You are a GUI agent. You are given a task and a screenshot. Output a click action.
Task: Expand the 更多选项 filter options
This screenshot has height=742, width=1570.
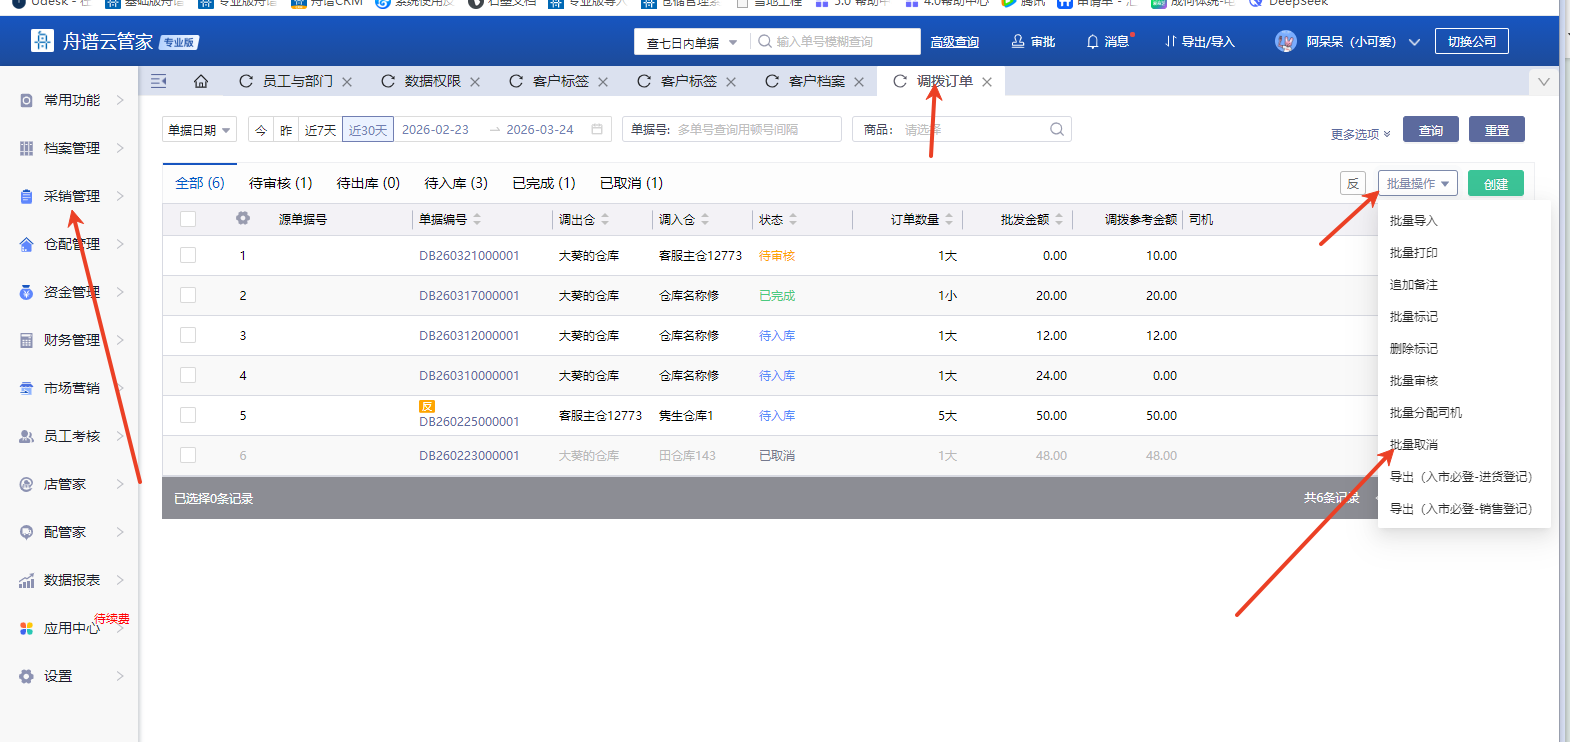click(1360, 134)
